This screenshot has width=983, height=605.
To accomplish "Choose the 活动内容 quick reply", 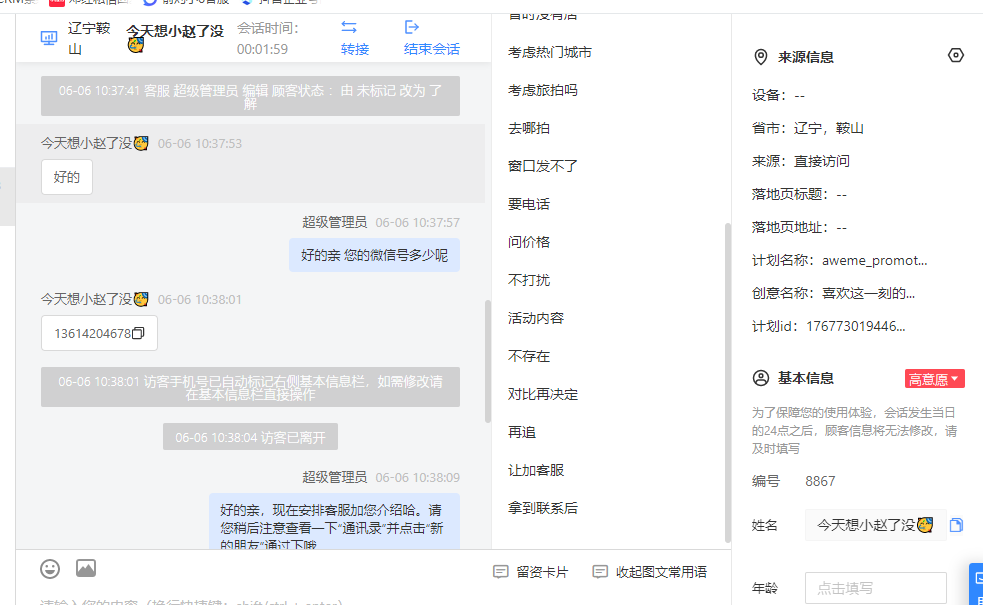I will pyautogui.click(x=536, y=318).
